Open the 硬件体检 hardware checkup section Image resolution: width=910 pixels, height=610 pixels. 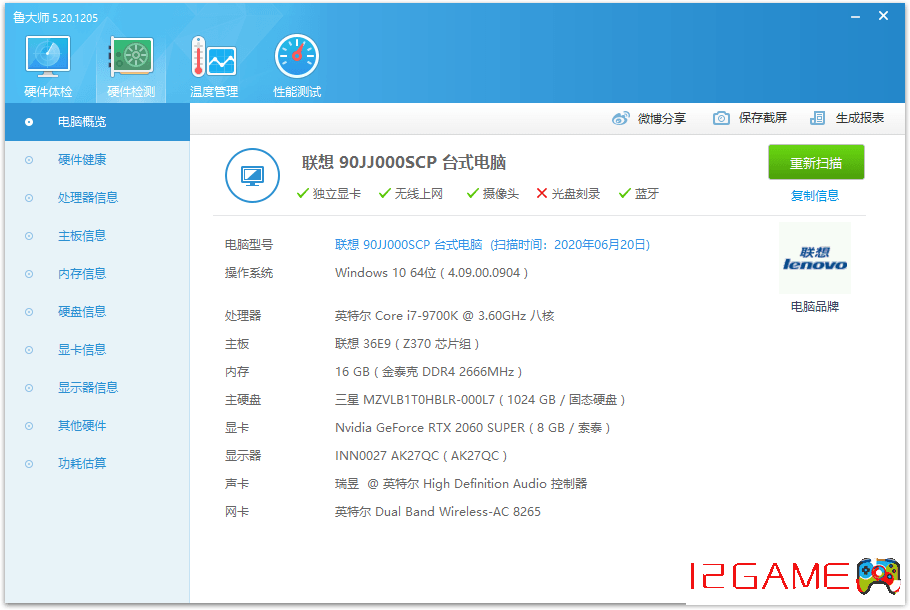click(x=48, y=67)
